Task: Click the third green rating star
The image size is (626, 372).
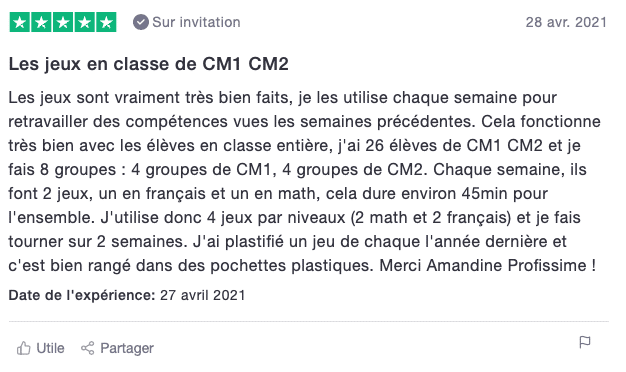Action: click(63, 22)
